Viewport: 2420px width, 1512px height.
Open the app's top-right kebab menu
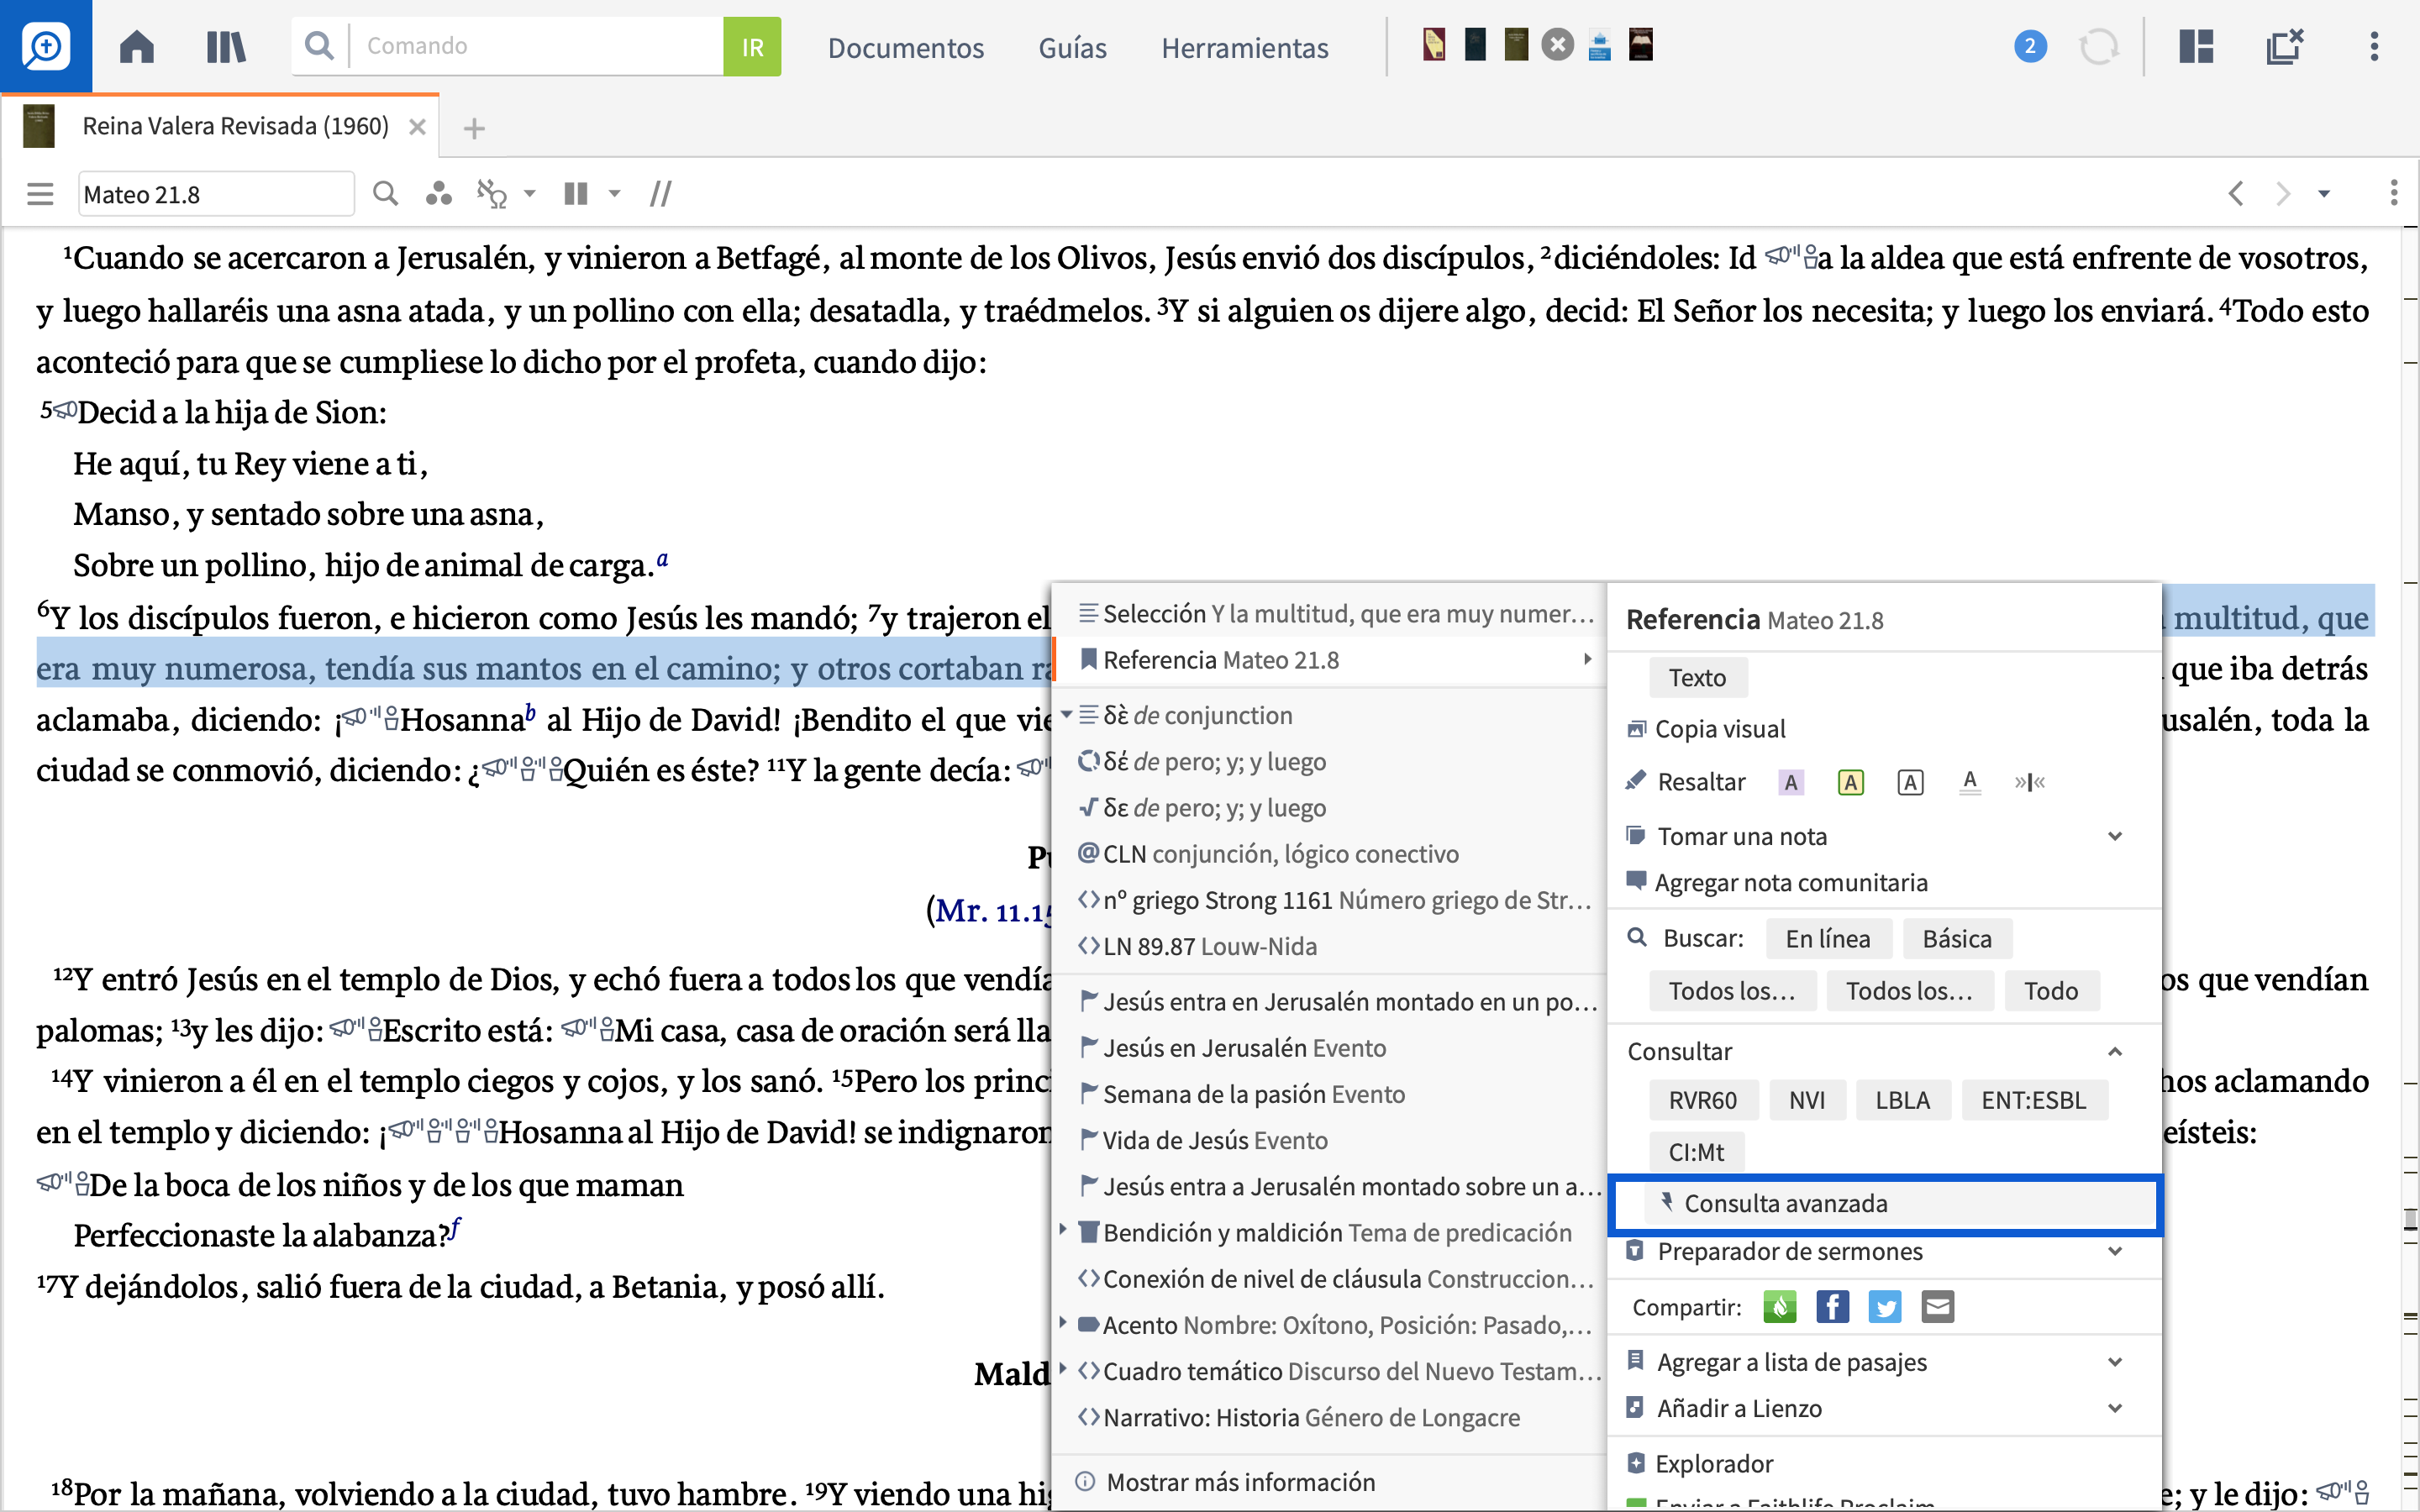2374,46
